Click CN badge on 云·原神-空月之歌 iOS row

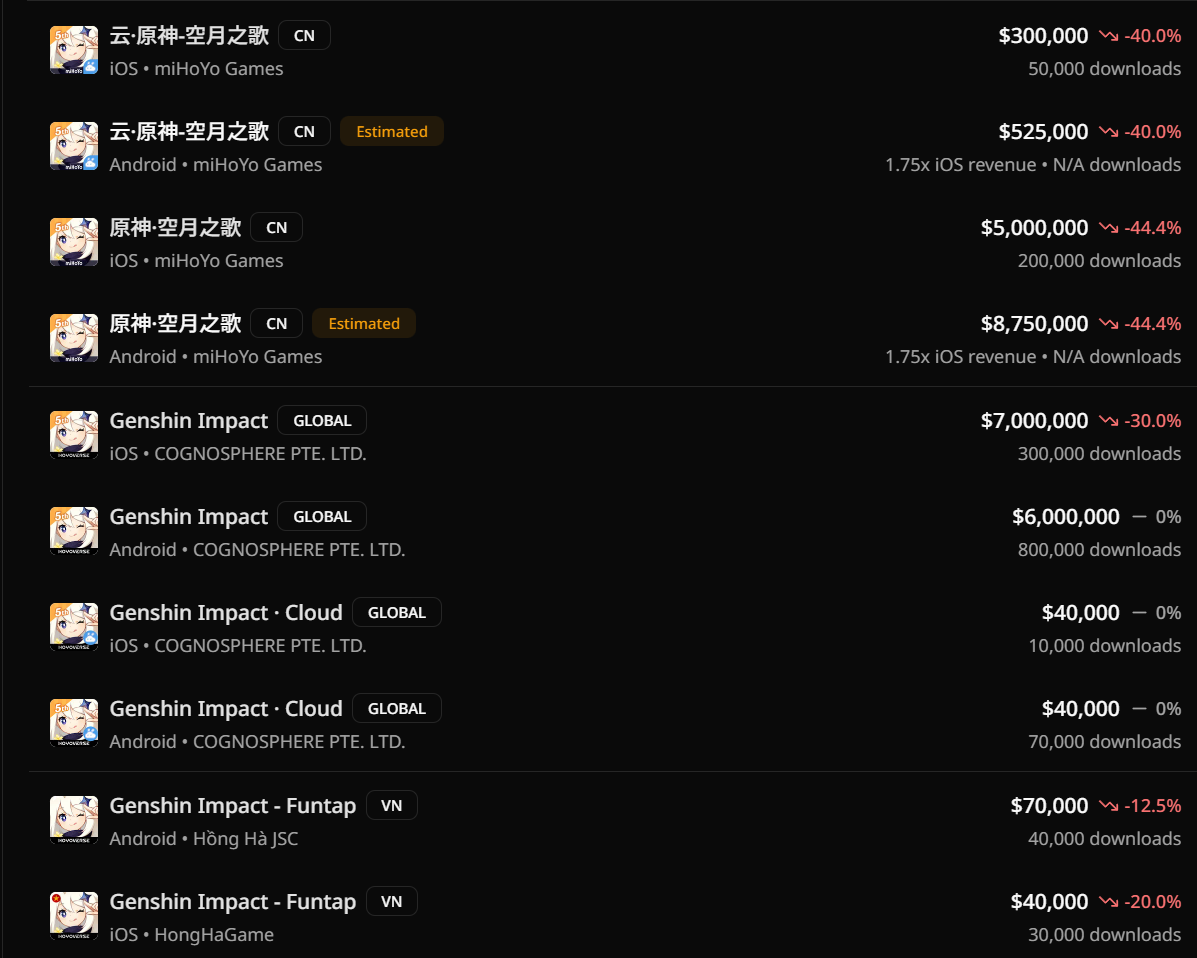pyautogui.click(x=304, y=36)
